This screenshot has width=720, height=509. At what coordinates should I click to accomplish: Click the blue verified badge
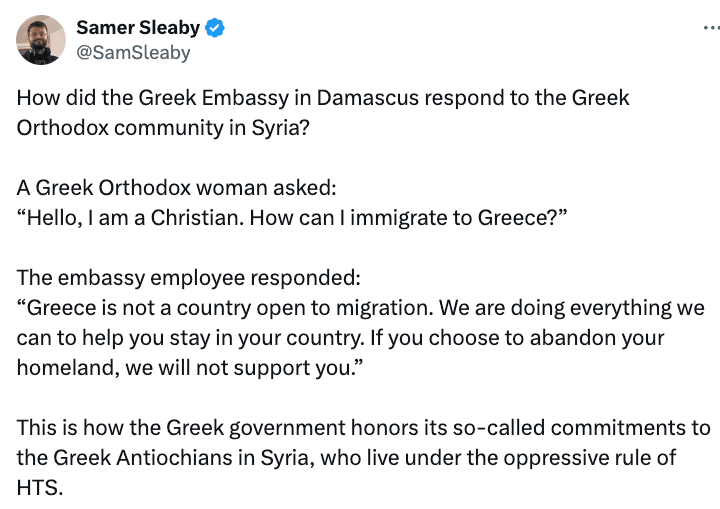click(216, 28)
